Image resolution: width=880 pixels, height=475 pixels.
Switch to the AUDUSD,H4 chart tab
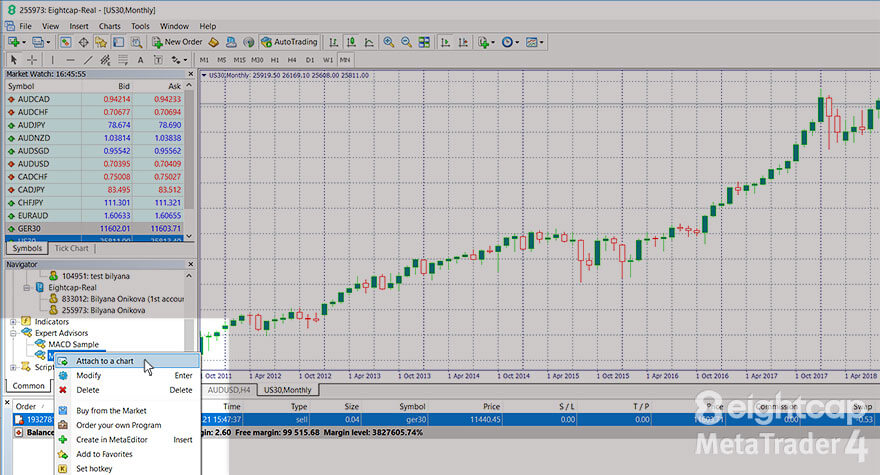coord(229,390)
